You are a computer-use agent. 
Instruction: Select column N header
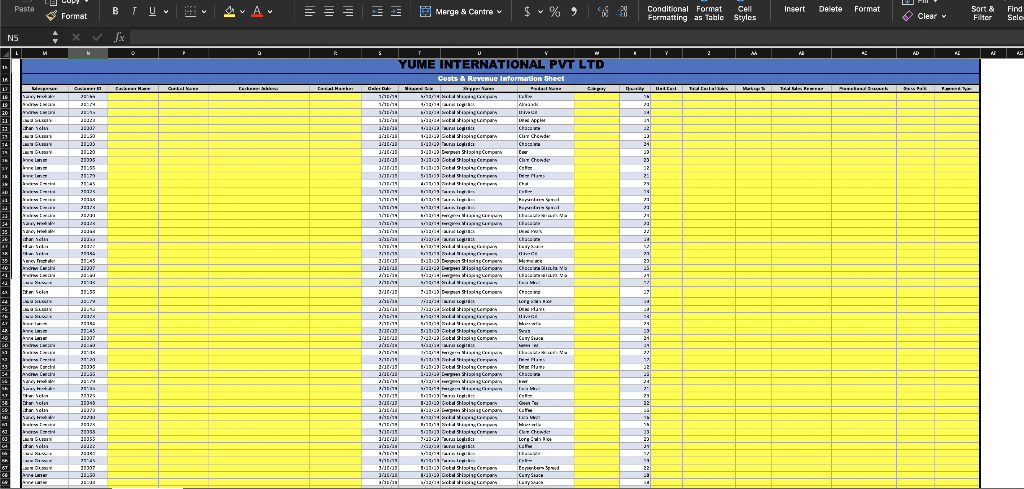point(88,54)
